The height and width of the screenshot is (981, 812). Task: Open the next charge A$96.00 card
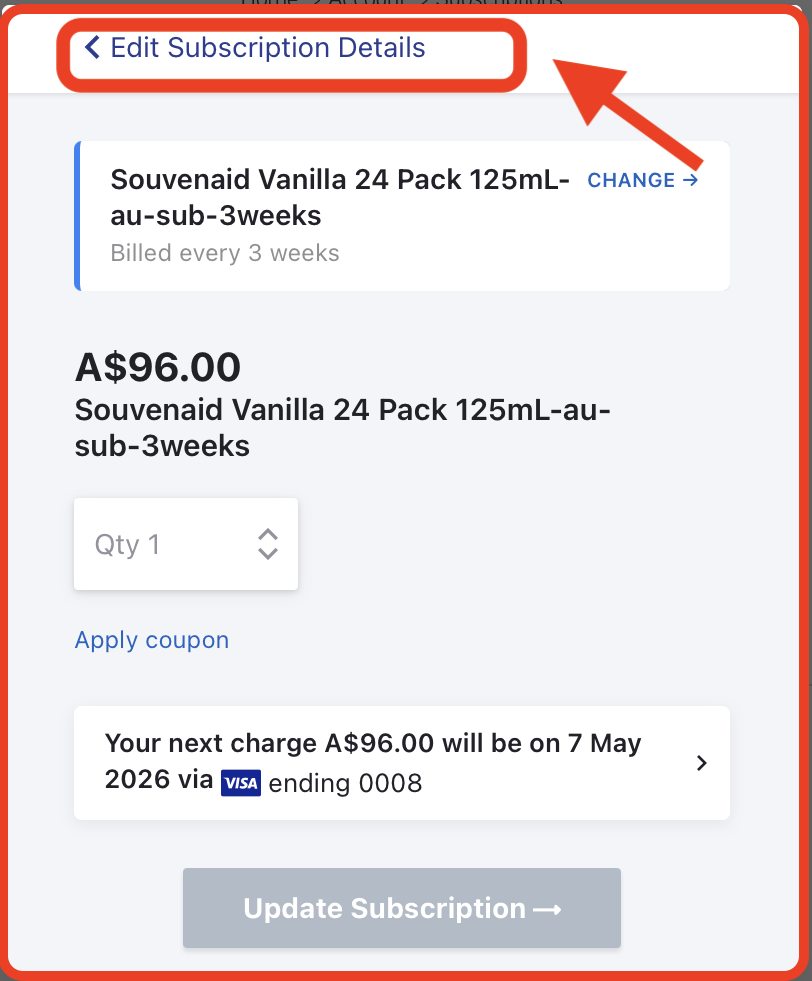point(402,763)
